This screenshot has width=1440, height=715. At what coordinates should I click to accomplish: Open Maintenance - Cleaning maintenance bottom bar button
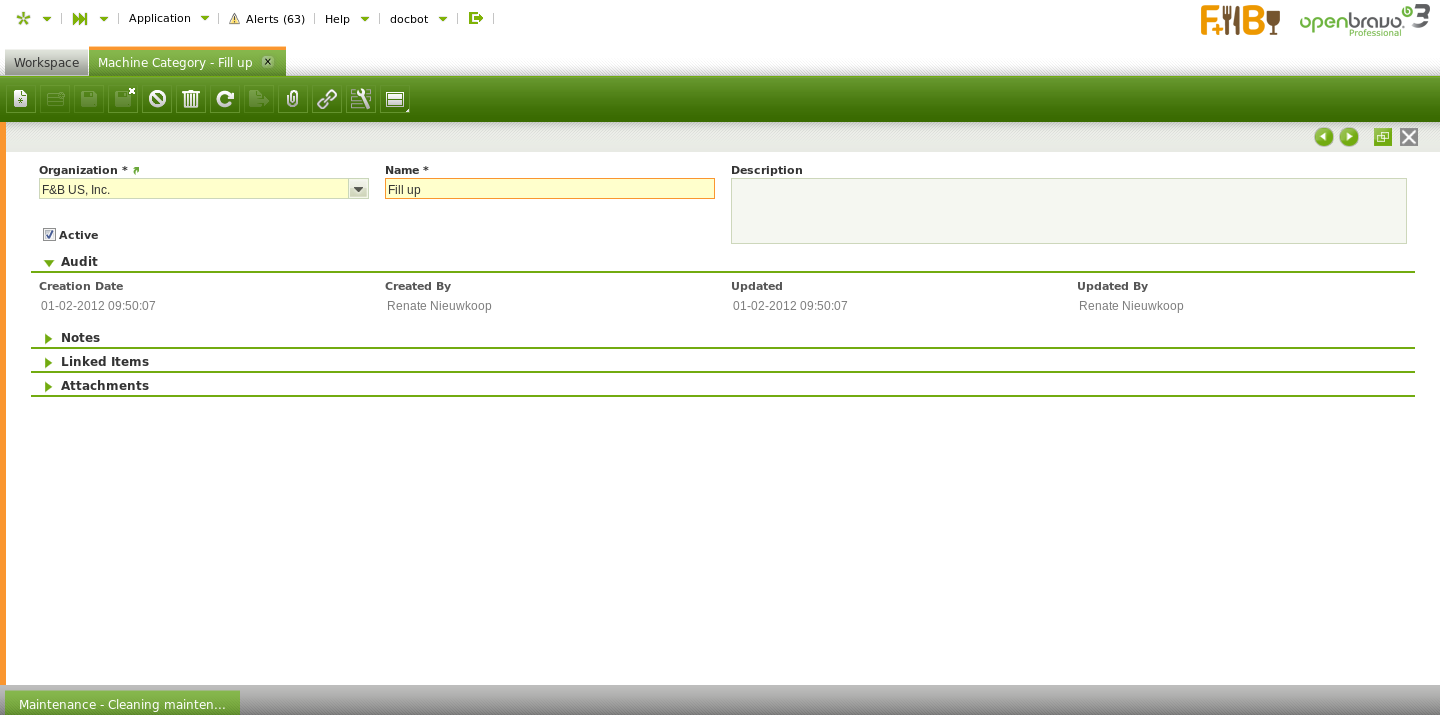coord(122,704)
